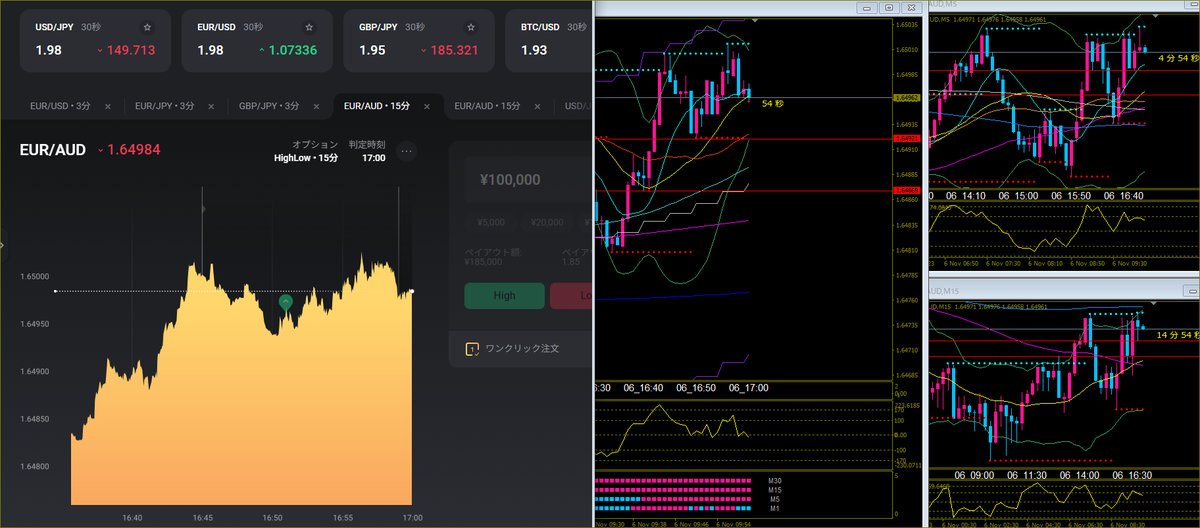
Task: Open the three-dot chart options menu
Action: [x=406, y=151]
